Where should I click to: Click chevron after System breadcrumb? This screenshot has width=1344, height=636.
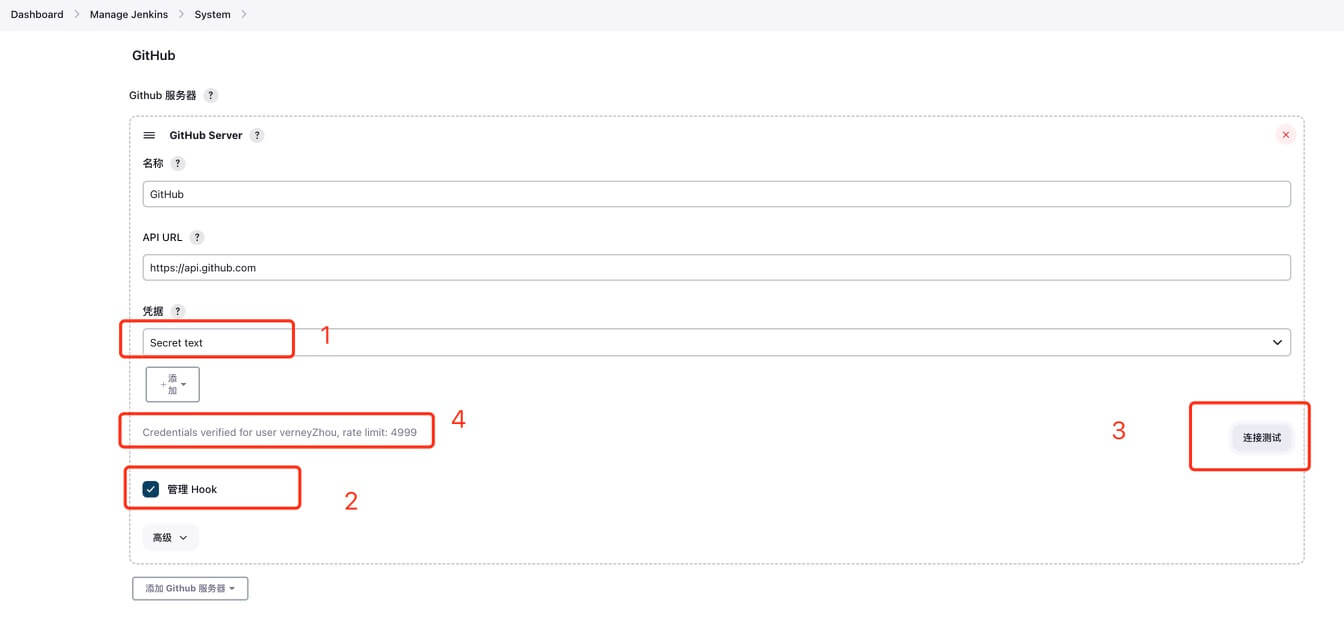[x=244, y=14]
